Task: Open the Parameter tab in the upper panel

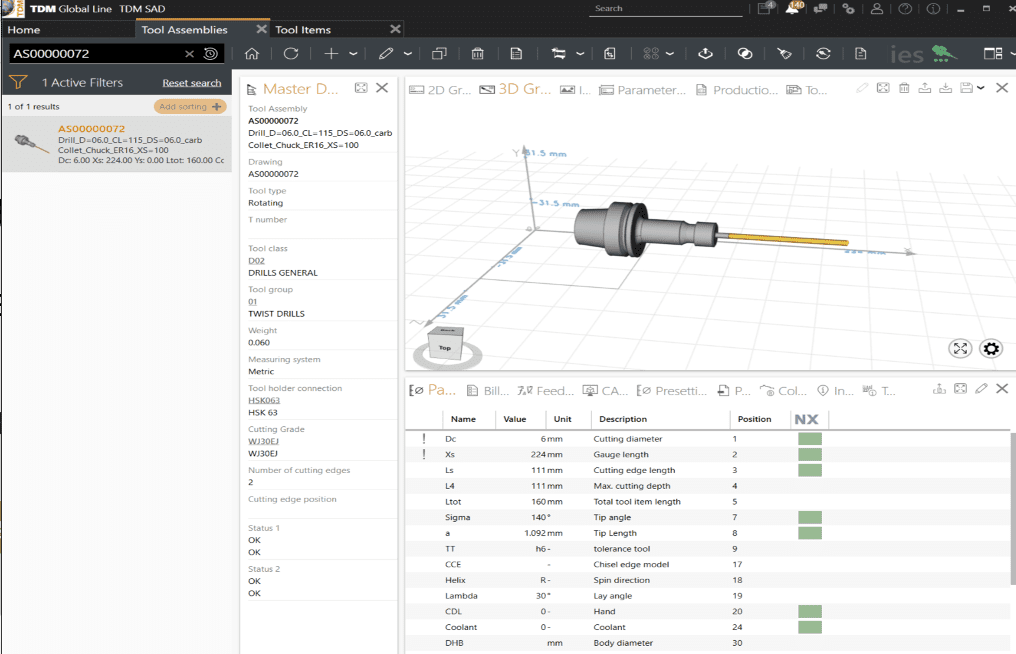Action: (643, 90)
